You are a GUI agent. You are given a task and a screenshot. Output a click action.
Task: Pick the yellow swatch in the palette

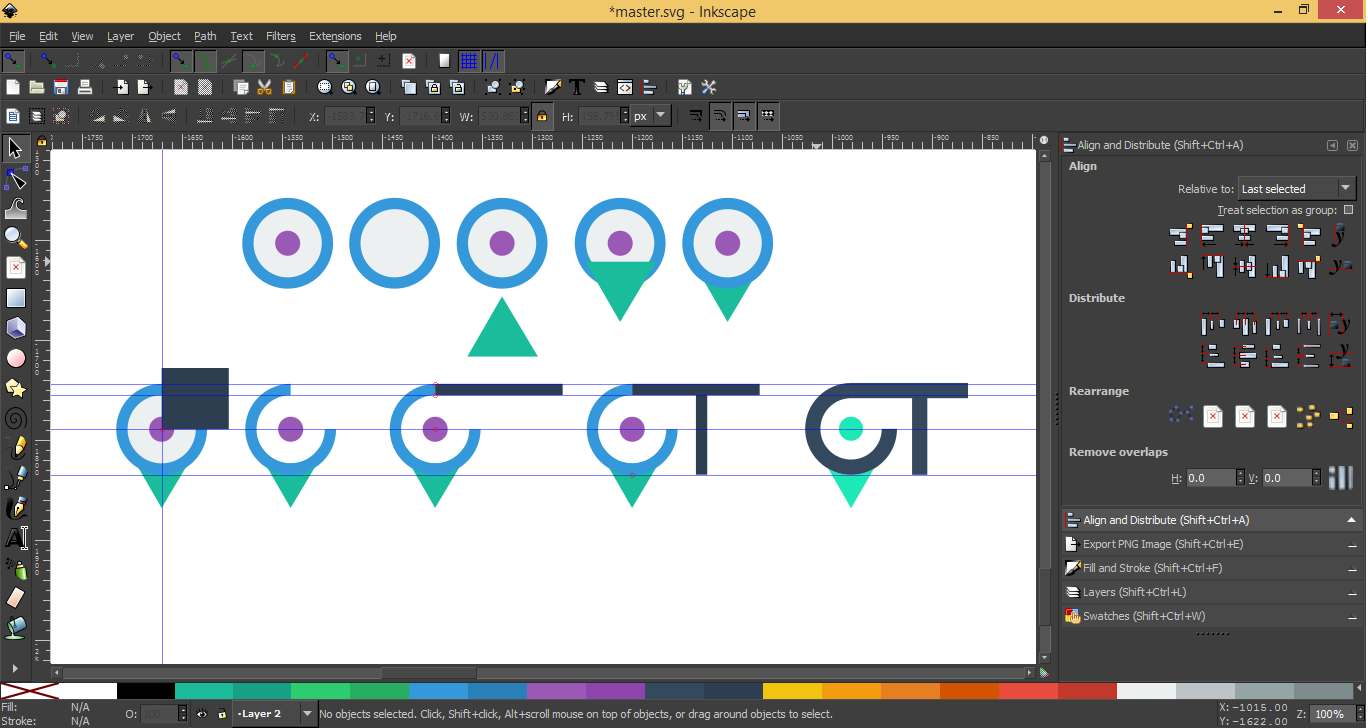point(791,691)
